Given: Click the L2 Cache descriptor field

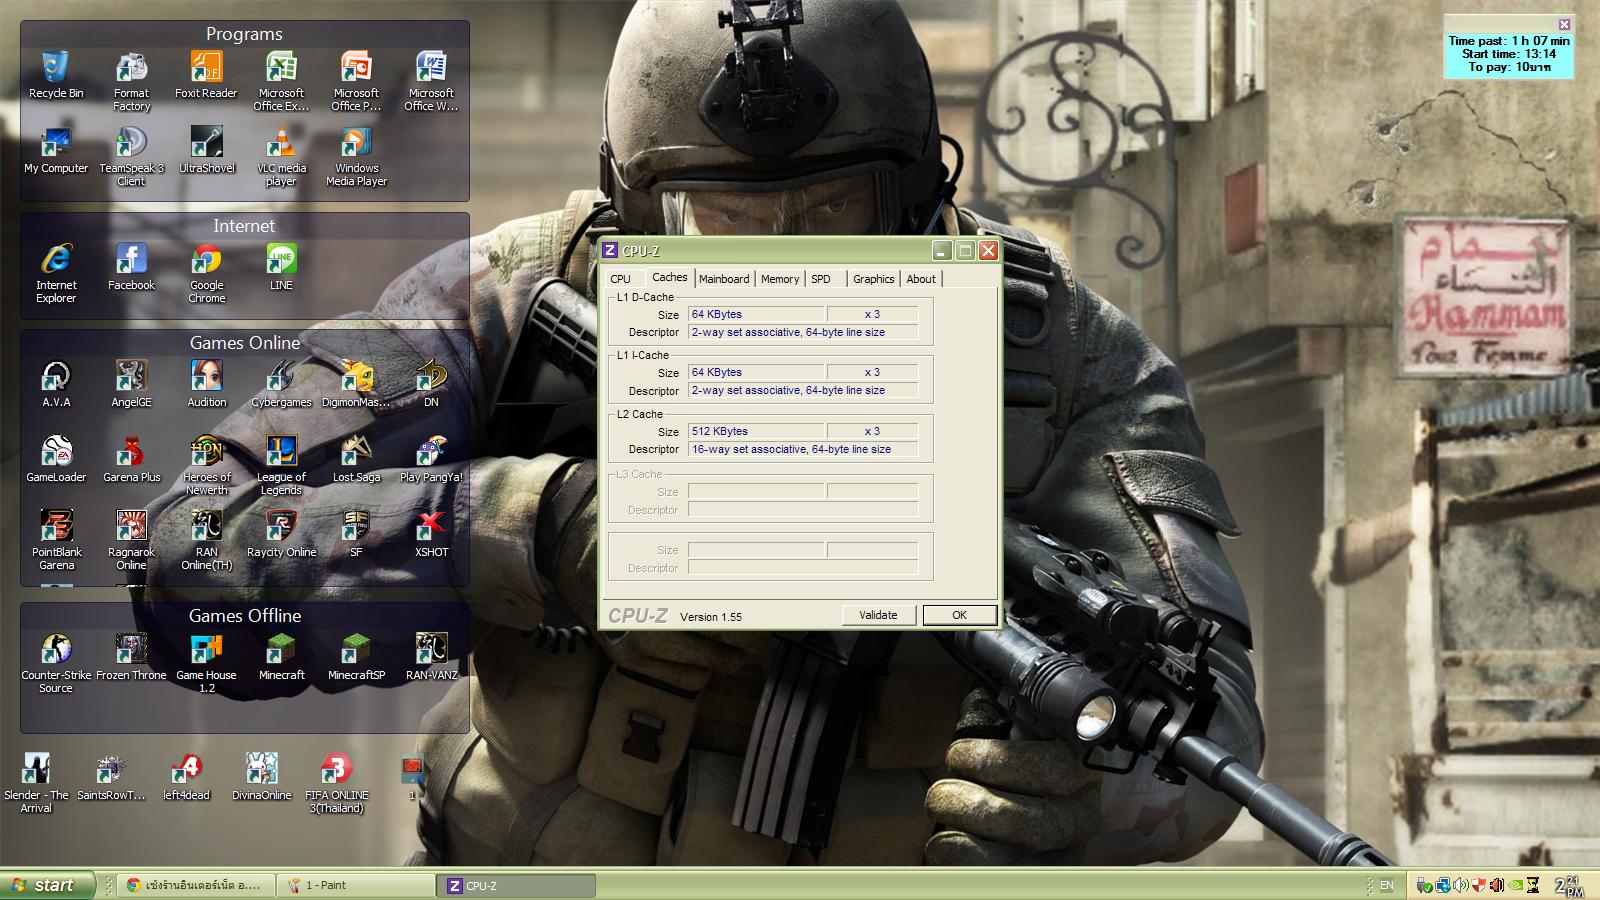Looking at the screenshot, I should pyautogui.click(x=803, y=449).
